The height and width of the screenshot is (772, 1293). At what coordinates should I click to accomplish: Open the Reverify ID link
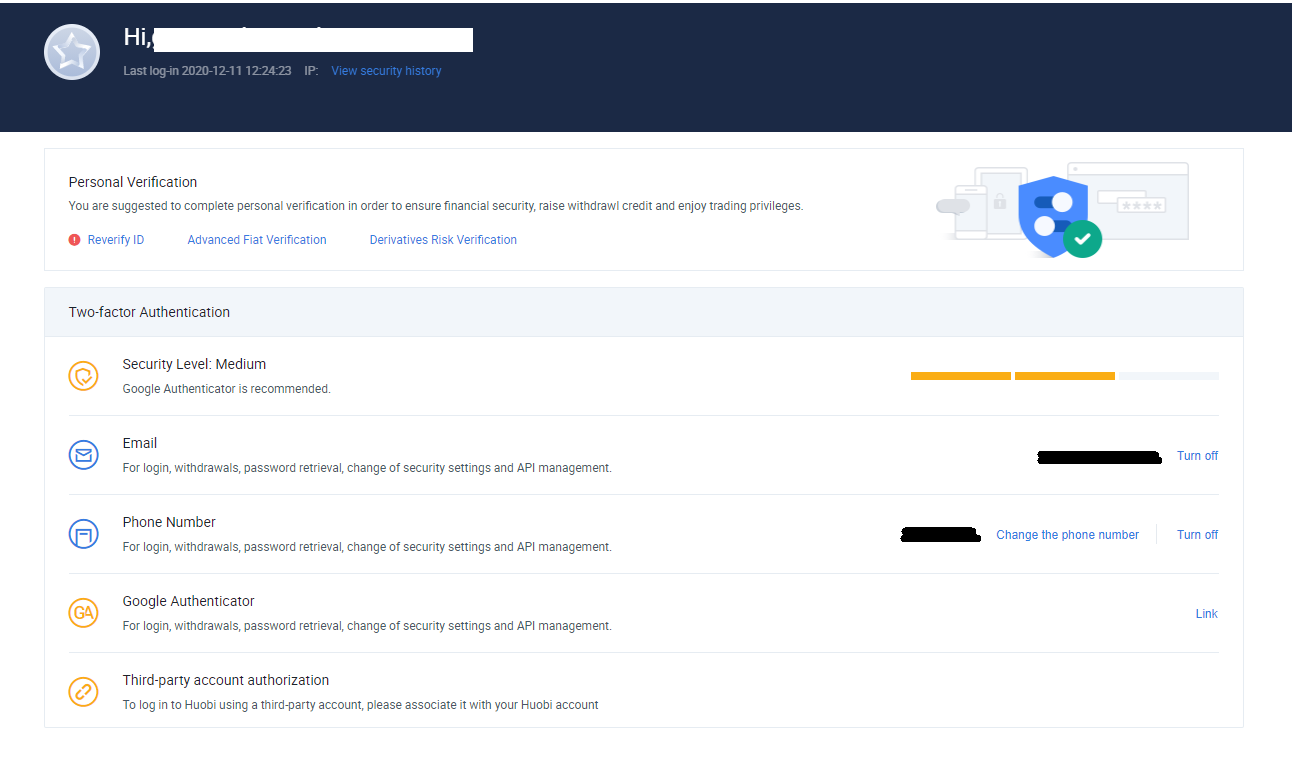[x=116, y=240]
